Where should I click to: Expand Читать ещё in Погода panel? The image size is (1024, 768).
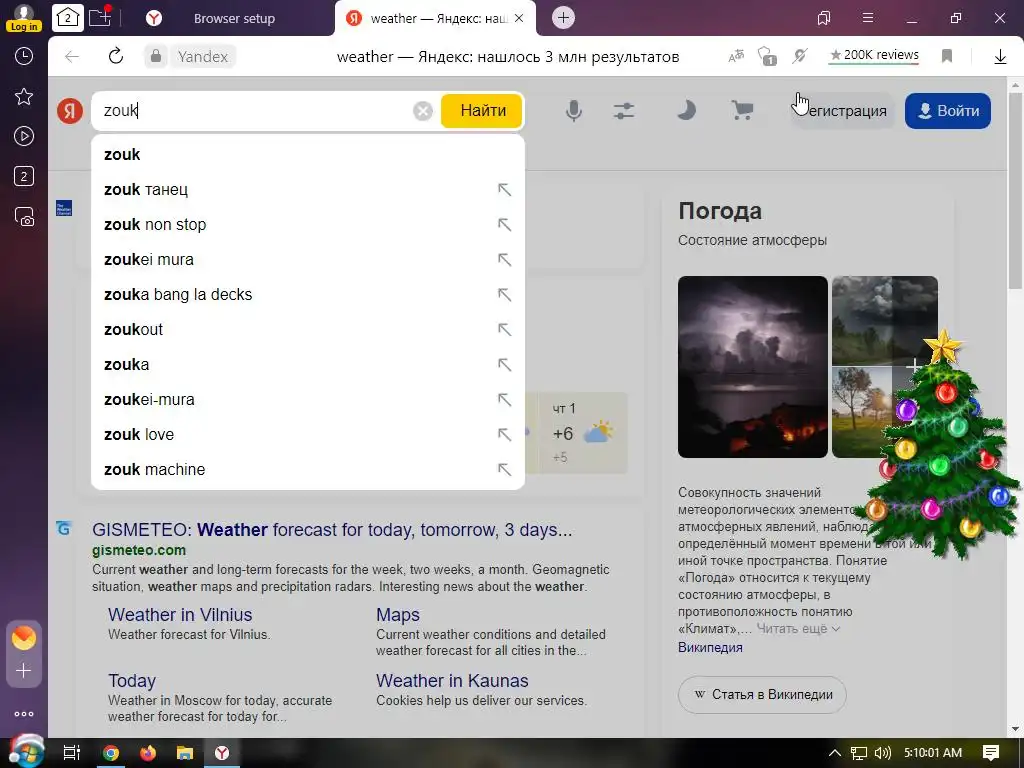tap(798, 628)
